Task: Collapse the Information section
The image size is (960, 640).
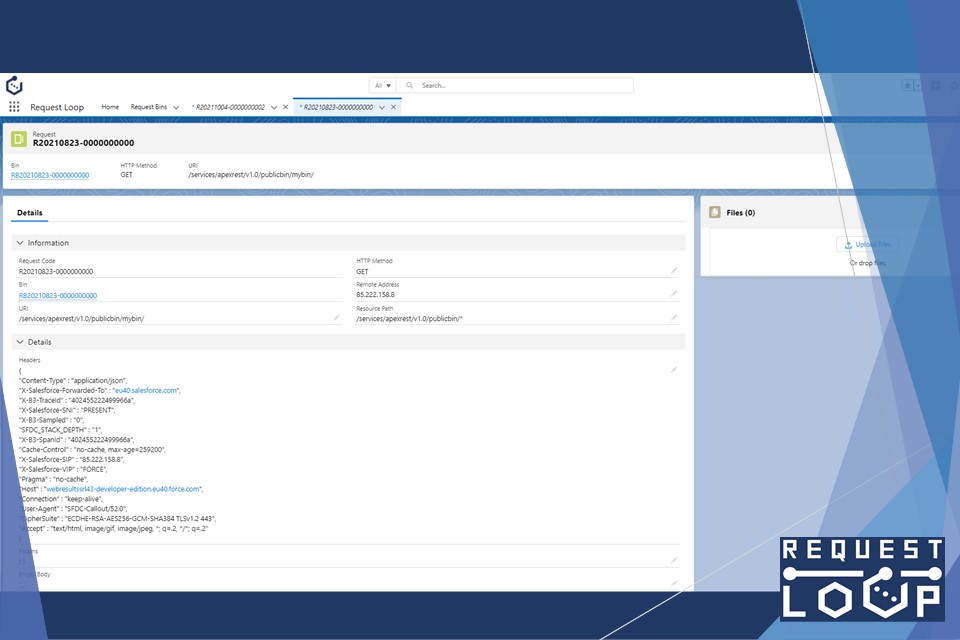Action: pyautogui.click(x=20, y=243)
